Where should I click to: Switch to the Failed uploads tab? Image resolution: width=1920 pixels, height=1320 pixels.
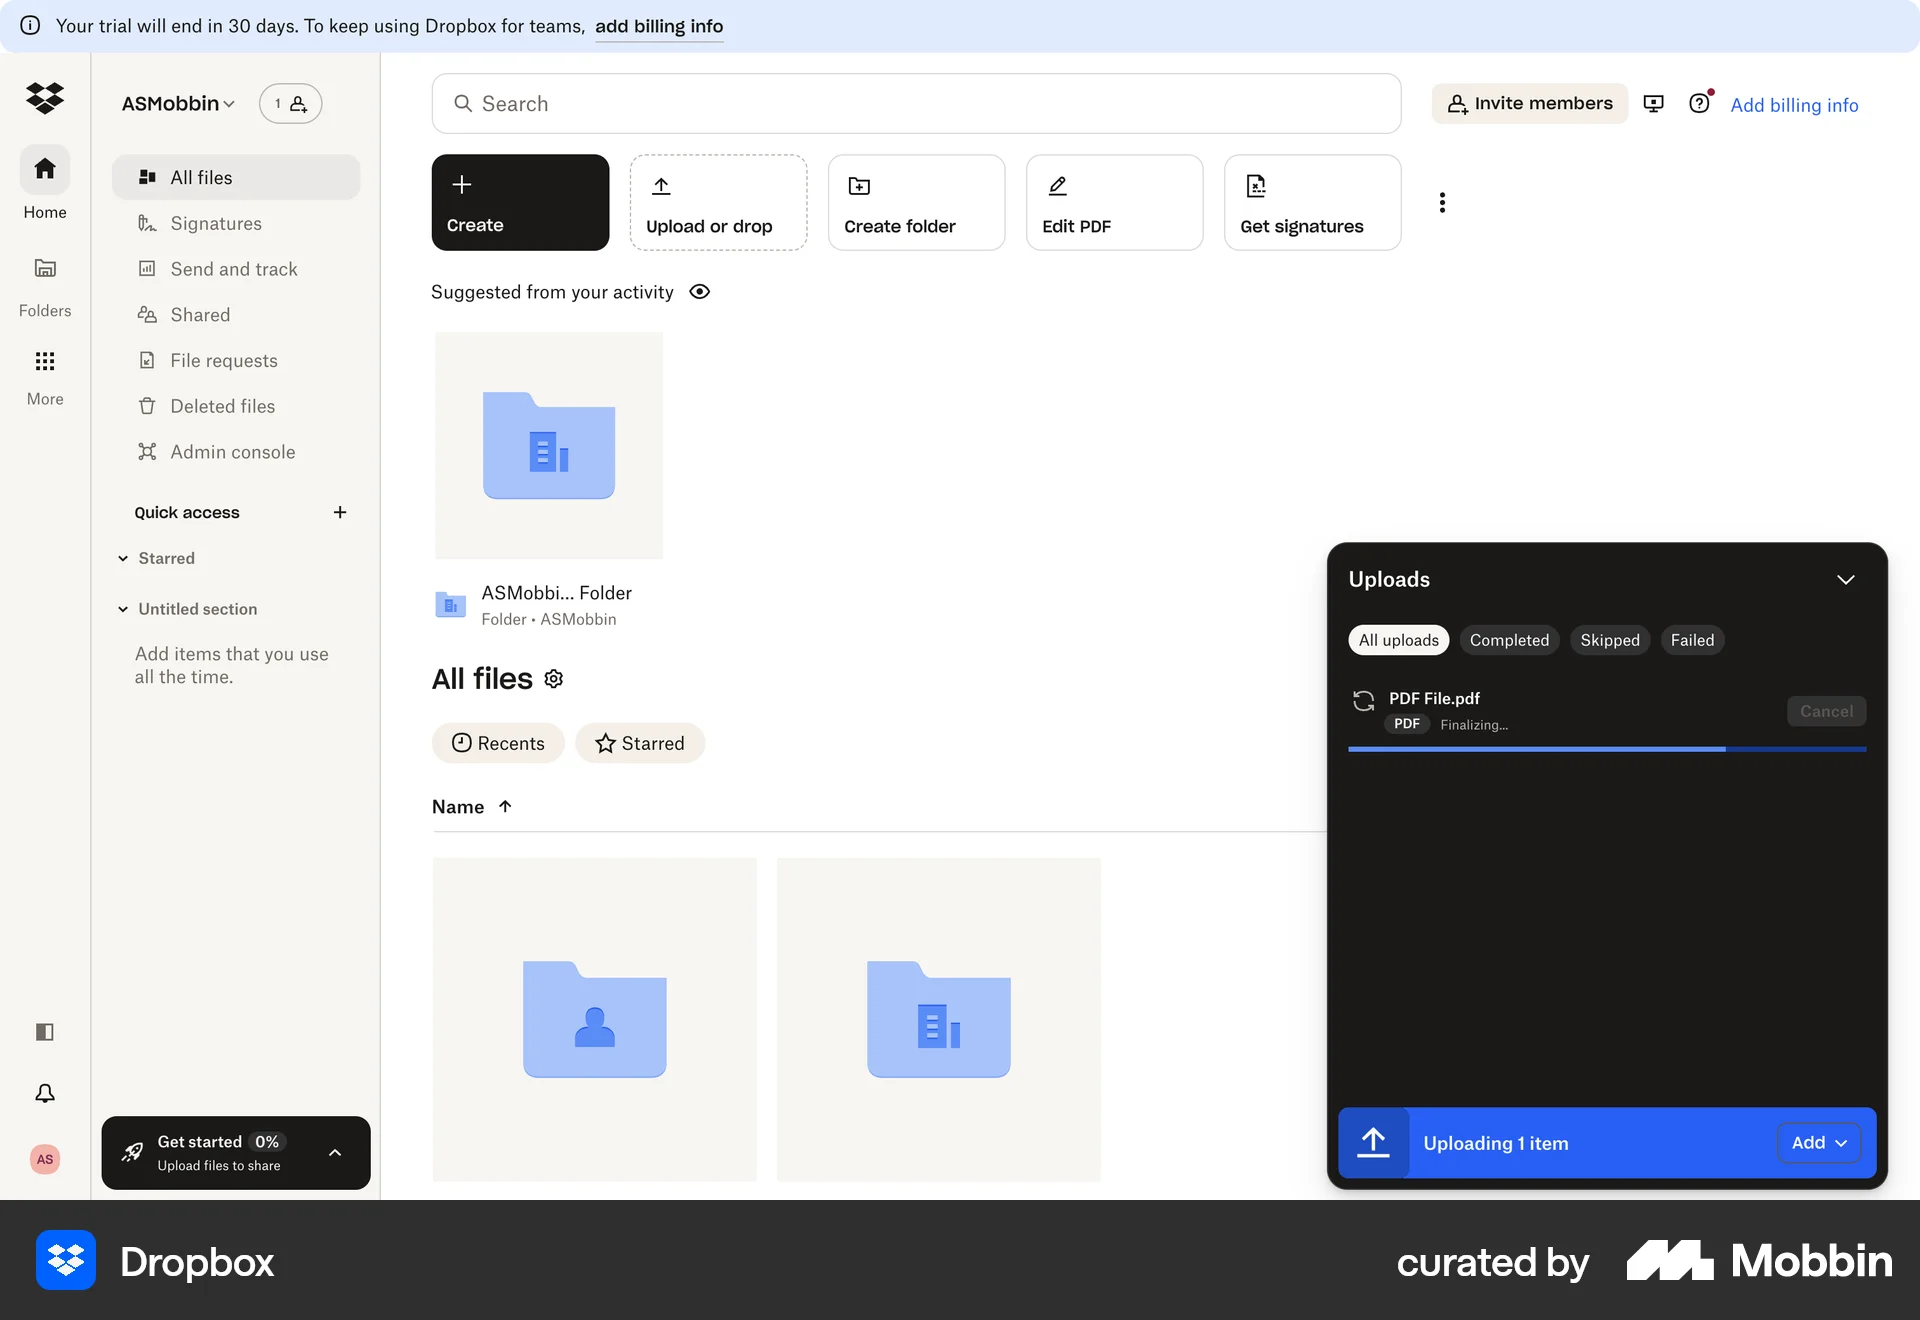click(1692, 640)
